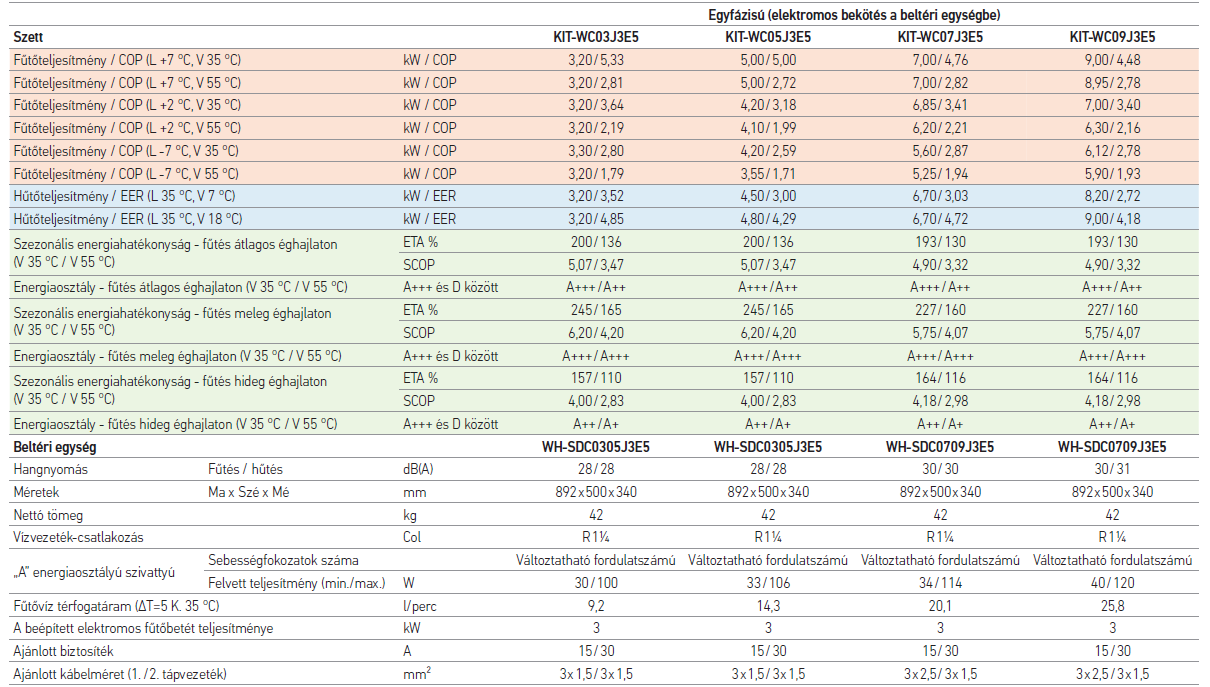This screenshot has width=1210, height=687.
Task: Select 'A beépített elektromos fűtőbetét teljesítménye' label
Action: click(x=143, y=628)
